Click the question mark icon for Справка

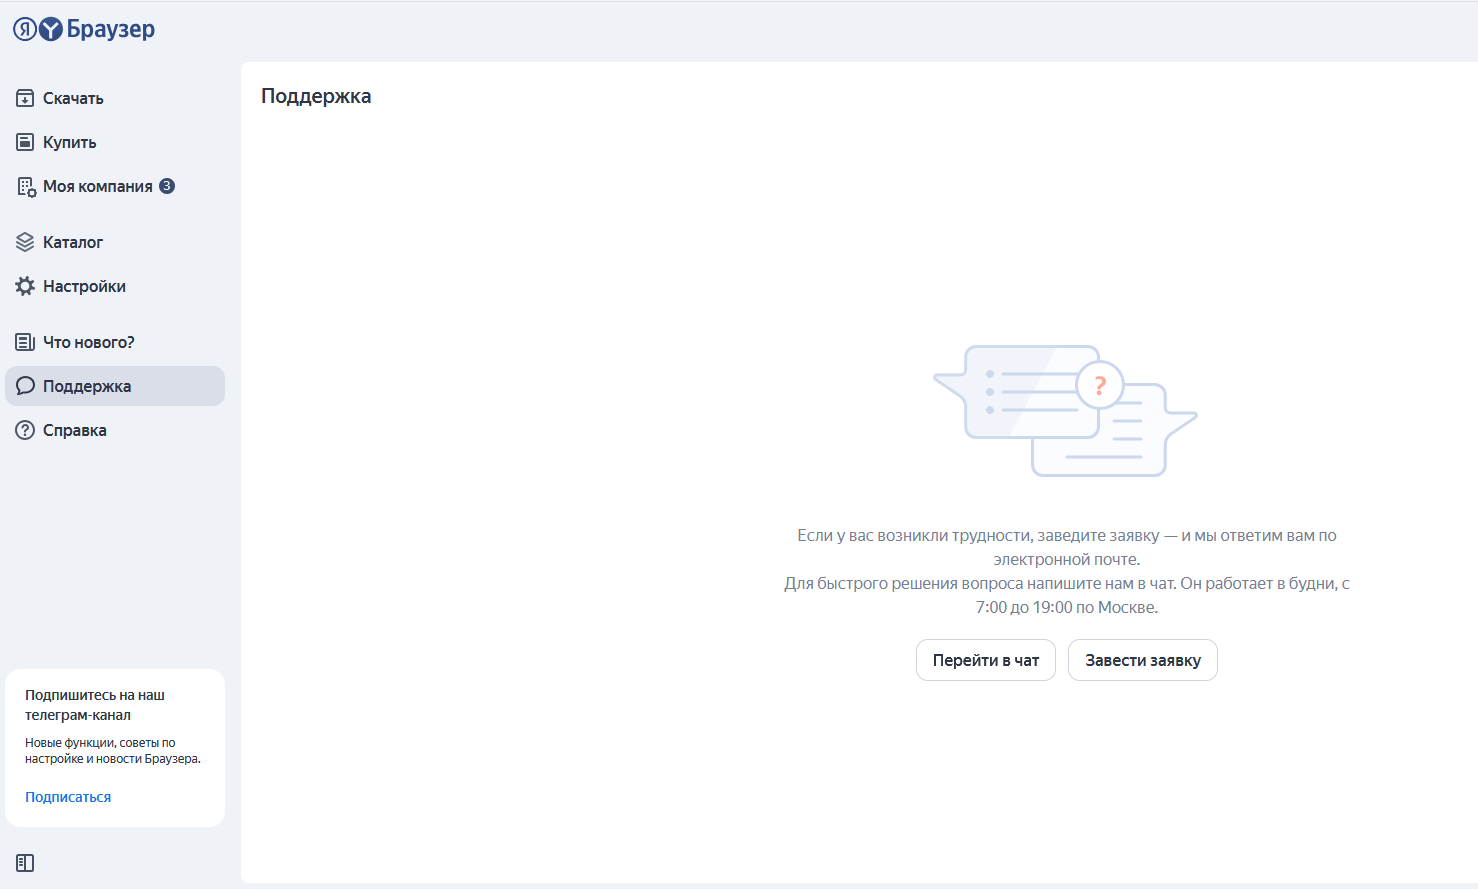(25, 430)
